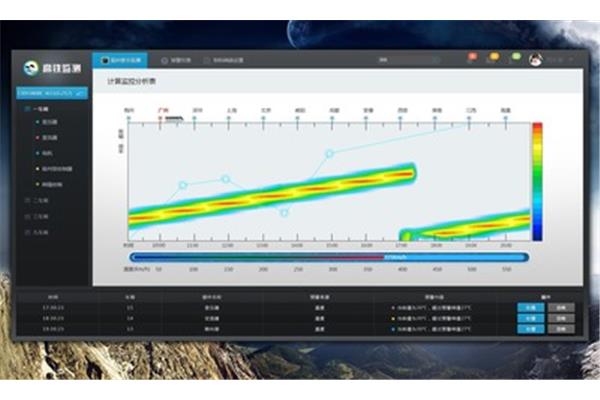Click blue action button in first alarm row
Image resolution: width=600 pixels, height=400 pixels.
tap(531, 307)
